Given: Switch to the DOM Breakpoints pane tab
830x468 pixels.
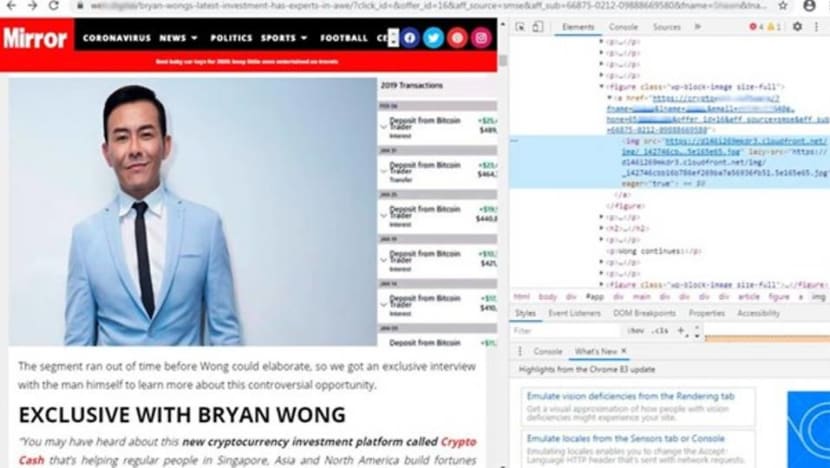Looking at the screenshot, I should coord(644,313).
